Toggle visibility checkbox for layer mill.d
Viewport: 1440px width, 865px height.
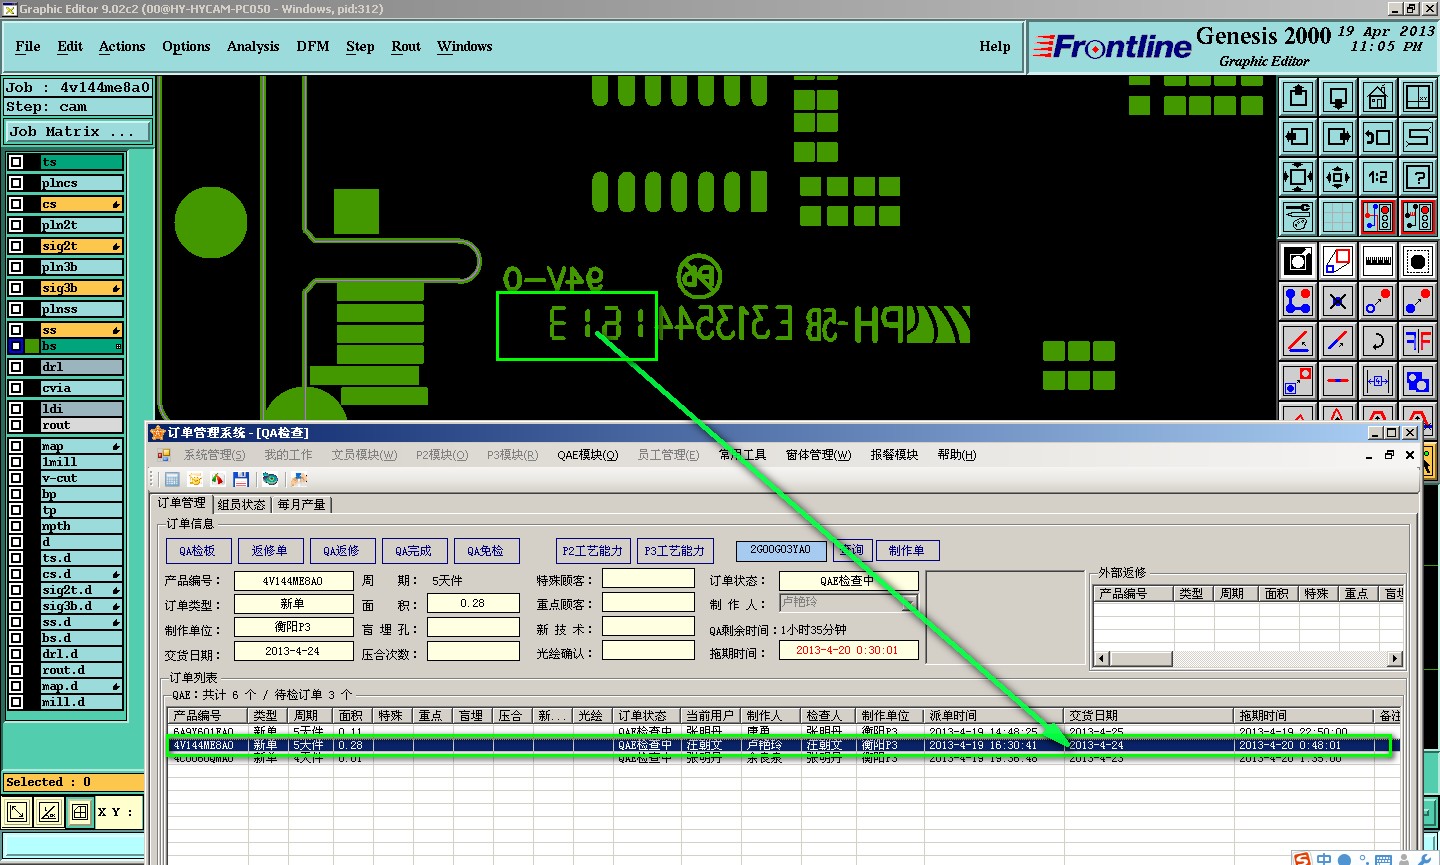pos(16,702)
